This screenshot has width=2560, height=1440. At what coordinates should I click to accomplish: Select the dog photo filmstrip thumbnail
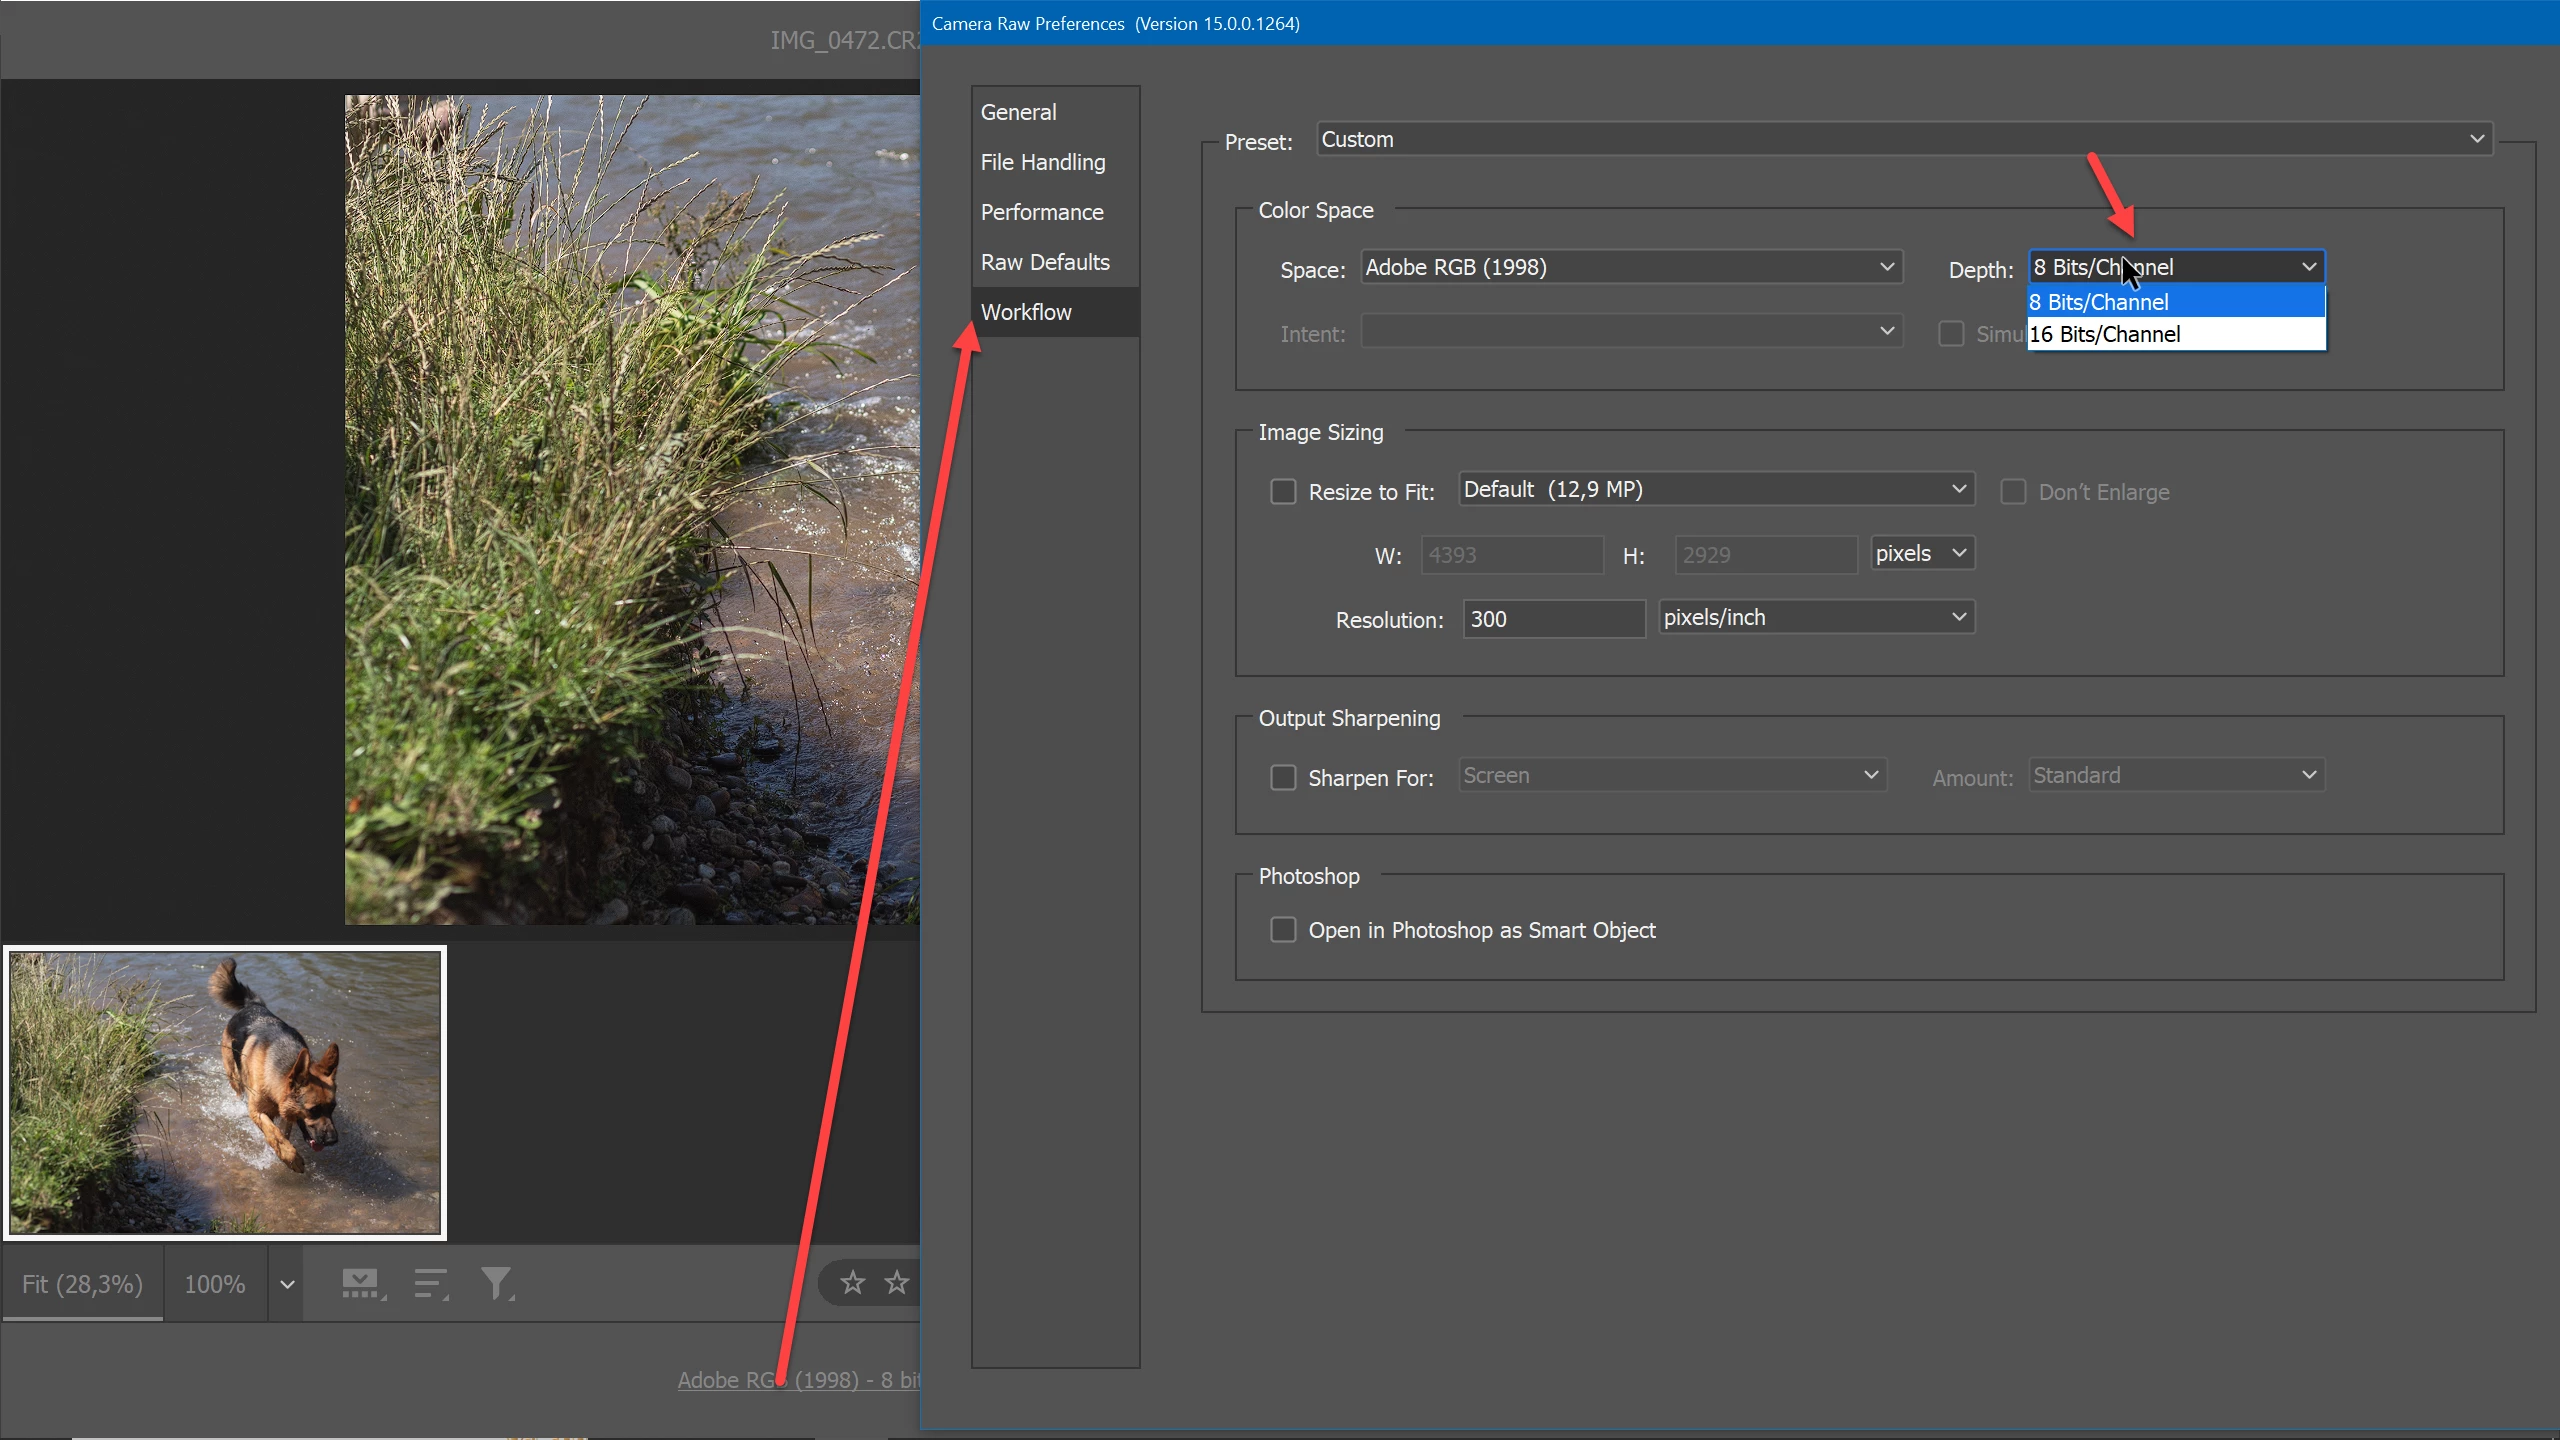[x=225, y=1092]
